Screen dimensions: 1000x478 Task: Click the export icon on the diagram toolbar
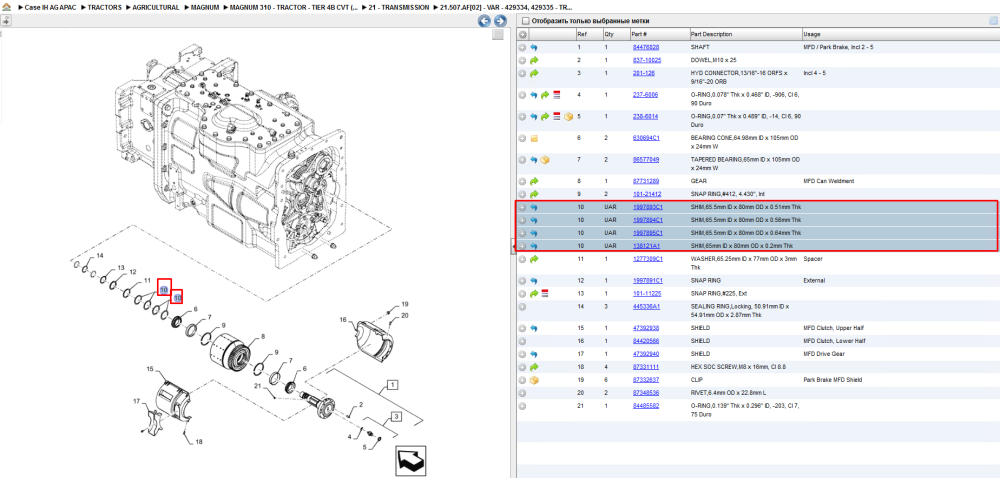[x=6, y=20]
